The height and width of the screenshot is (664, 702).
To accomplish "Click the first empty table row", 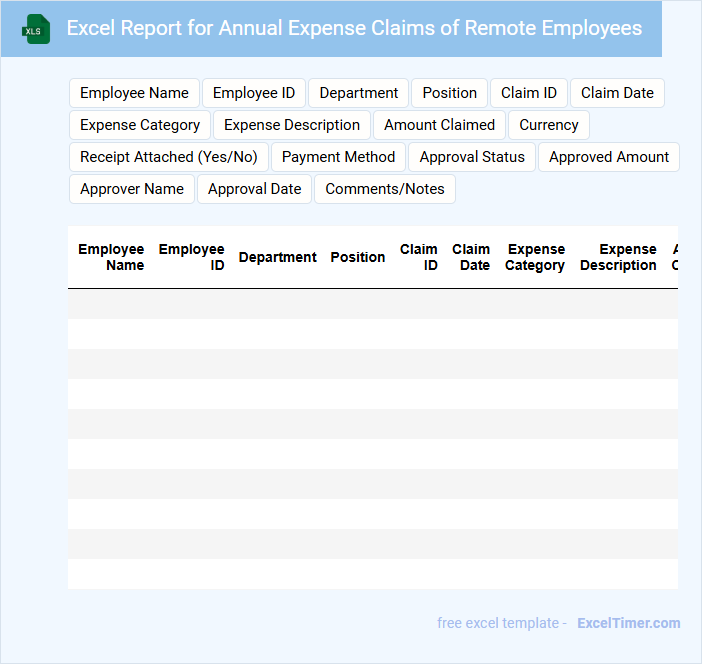I will coord(372,304).
